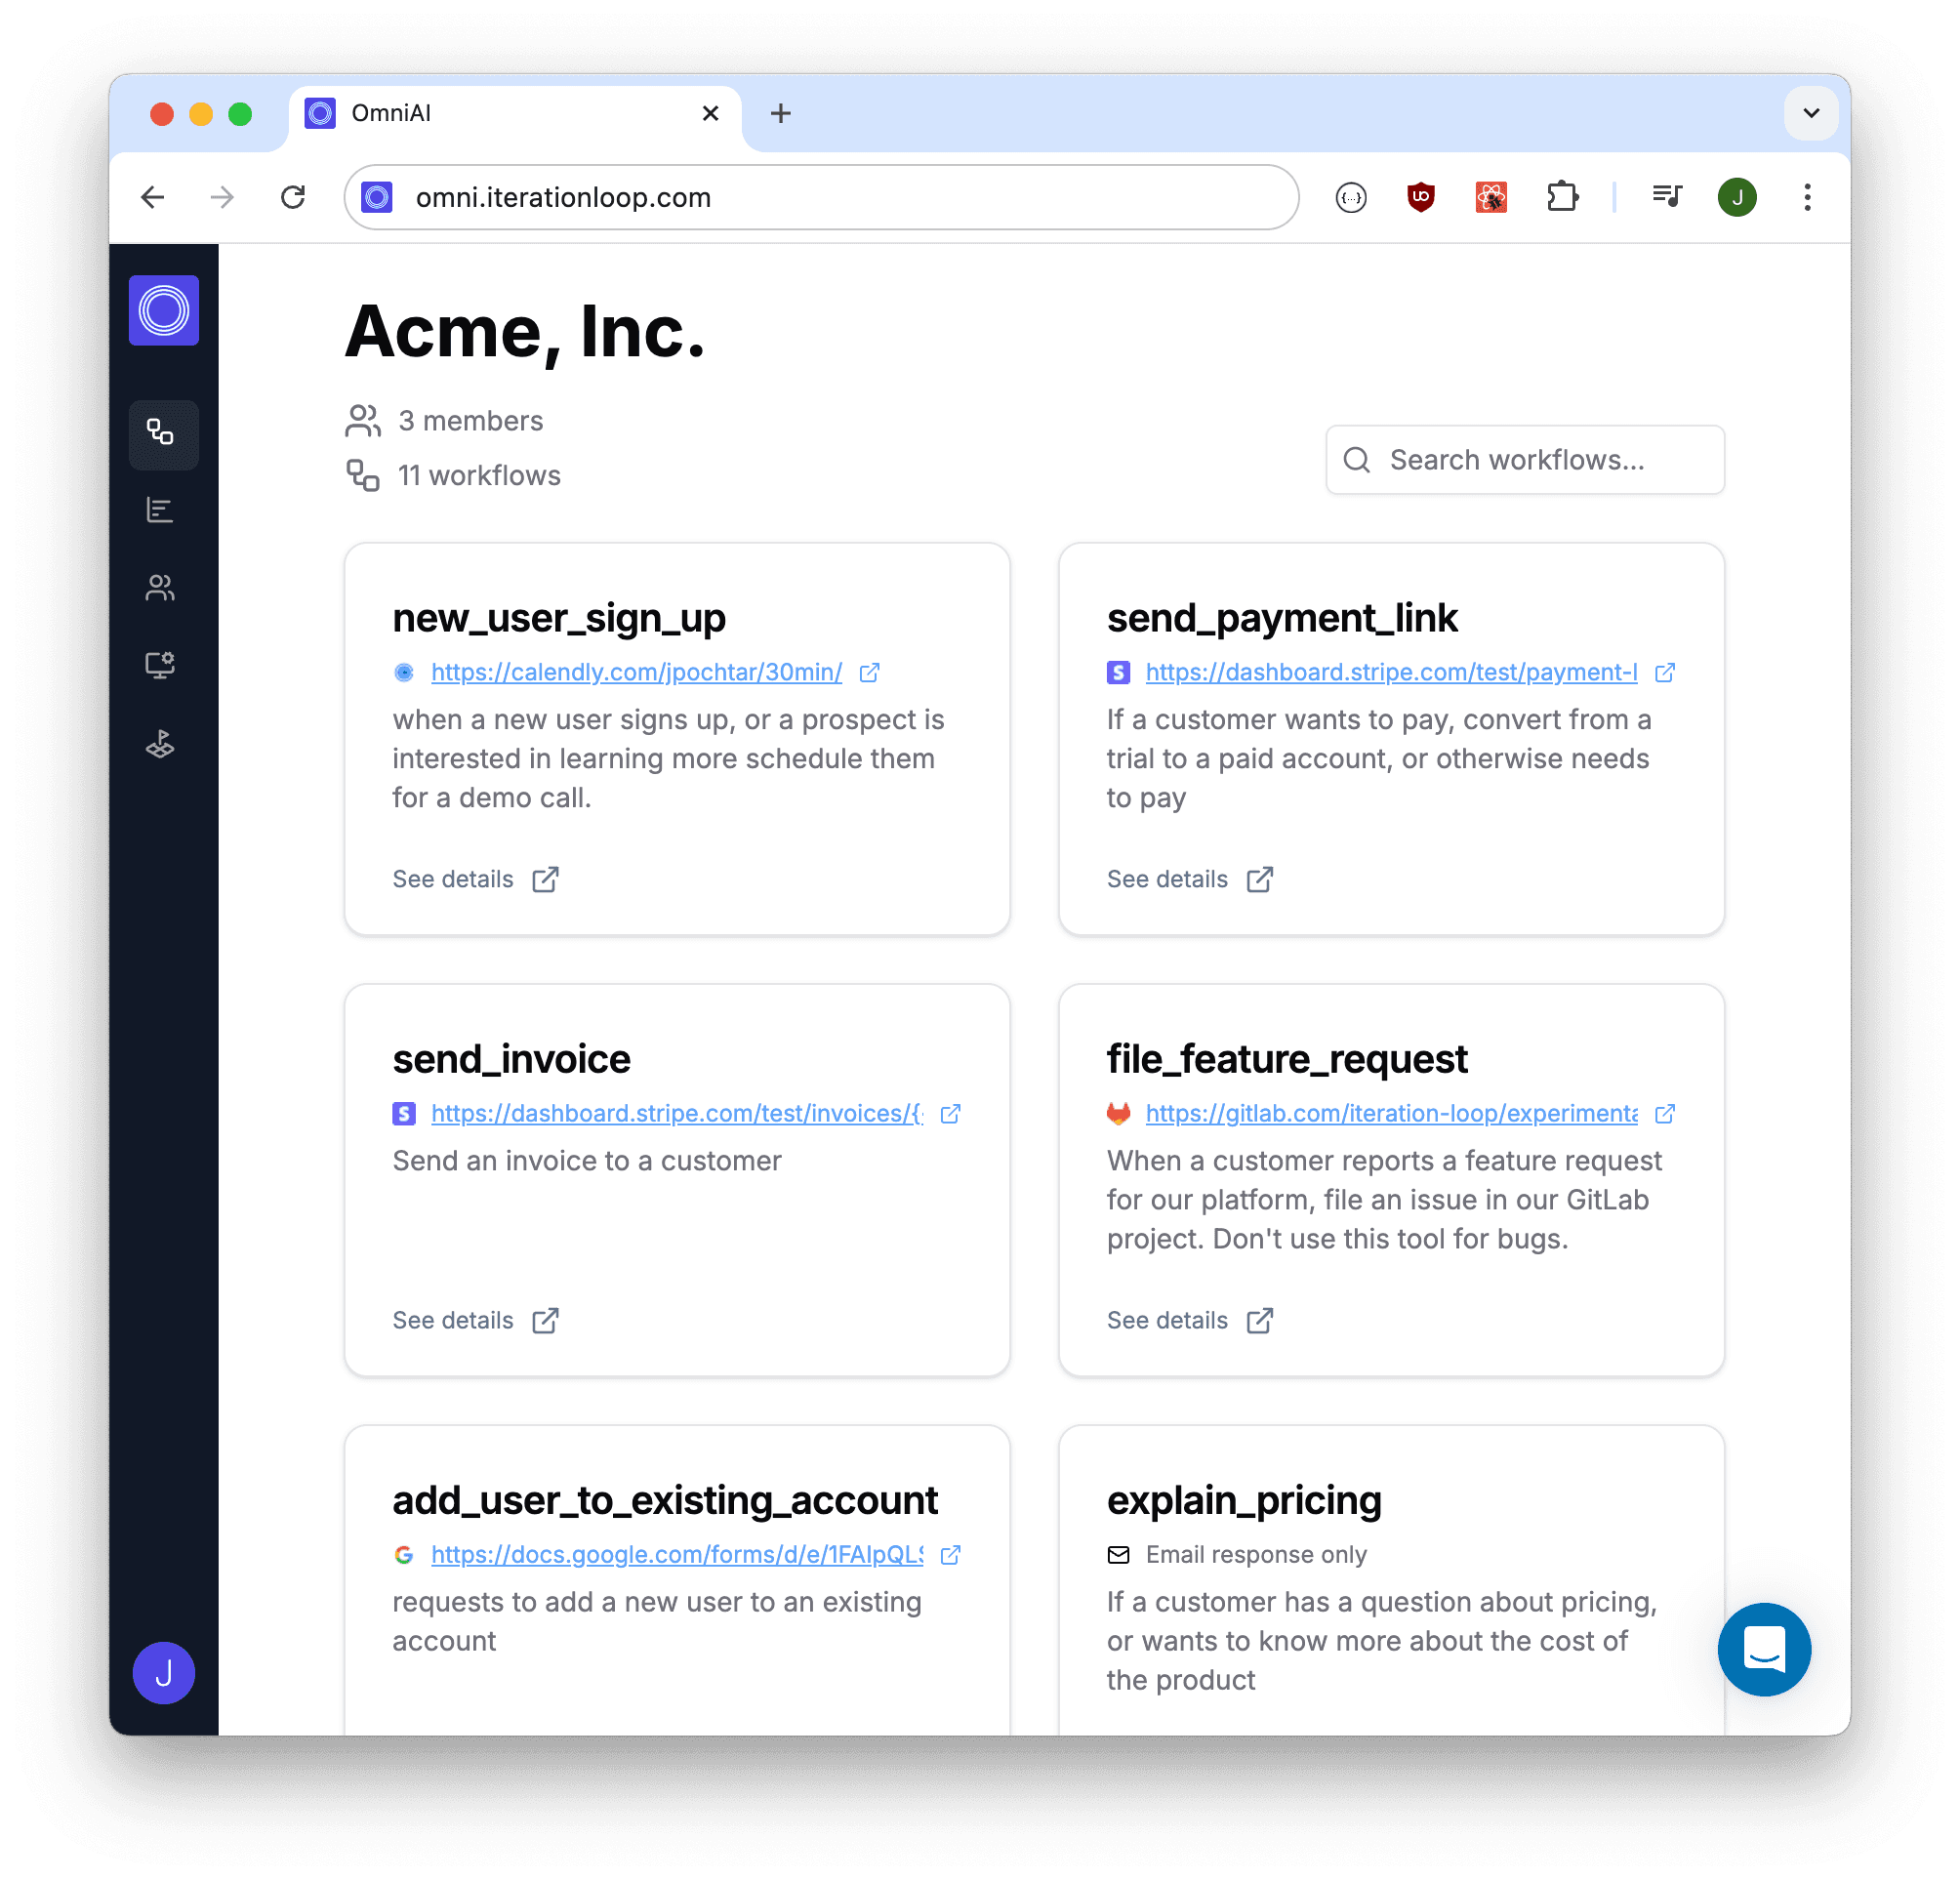1960x1880 pixels.
Task: Open the sidebar members icon
Action: tap(160, 588)
